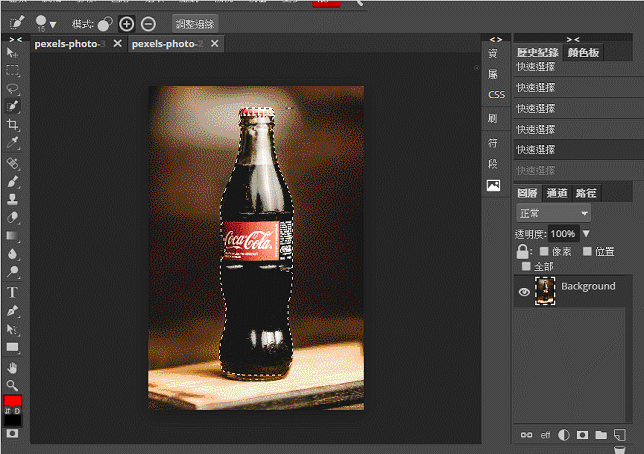The height and width of the screenshot is (454, 644).
Task: Select the Clone Stamp tool
Action: tap(12, 199)
